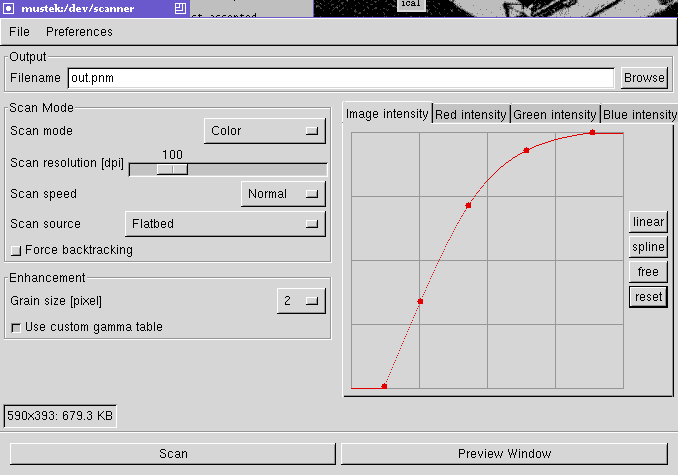Reset the gamma curve
The width and height of the screenshot is (678, 475).
pyautogui.click(x=648, y=297)
